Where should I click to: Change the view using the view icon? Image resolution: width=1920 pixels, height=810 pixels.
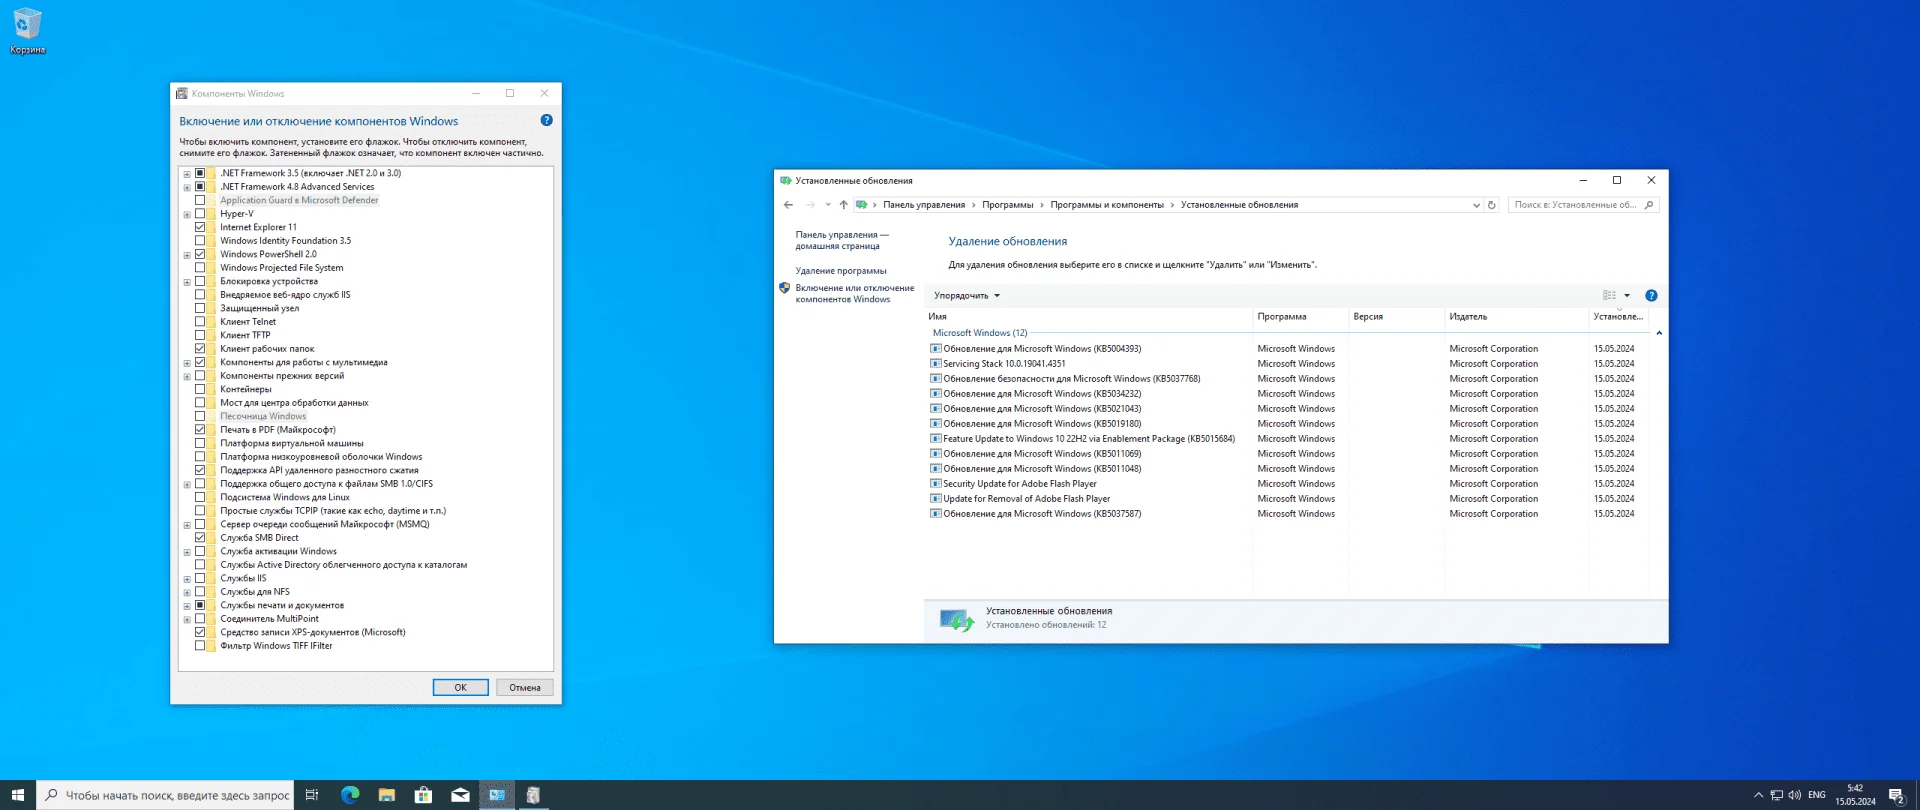tap(1609, 295)
